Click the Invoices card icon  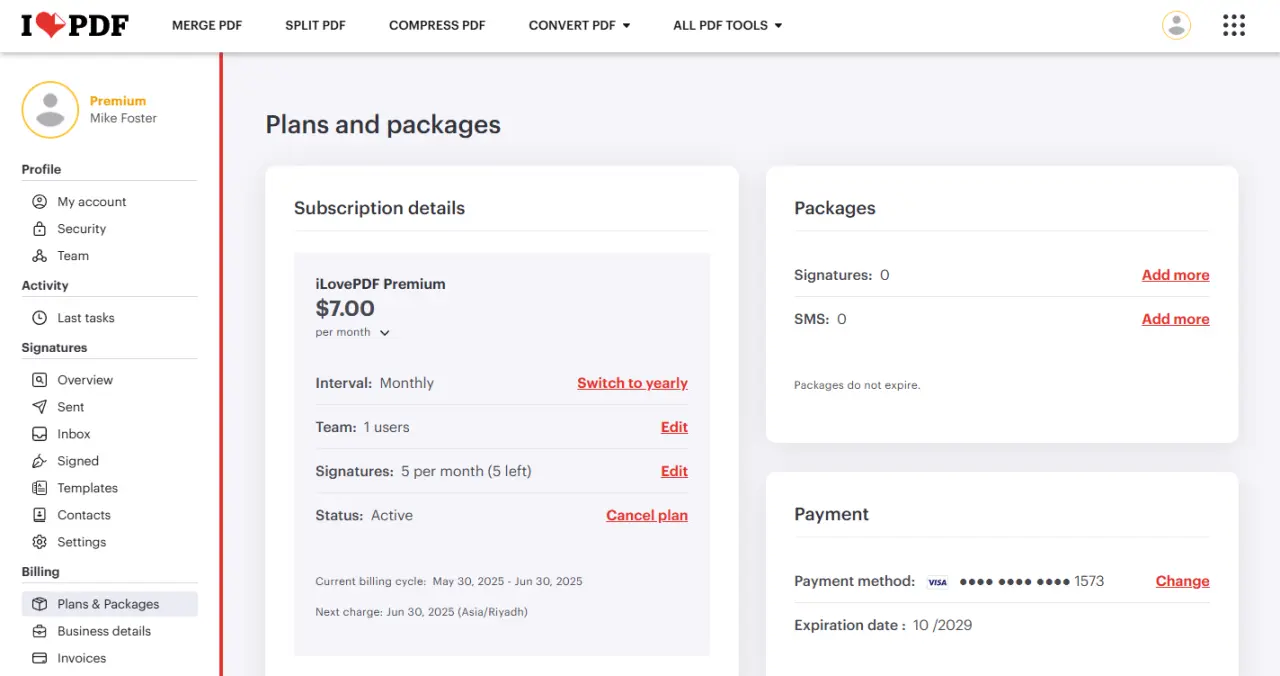(40, 658)
